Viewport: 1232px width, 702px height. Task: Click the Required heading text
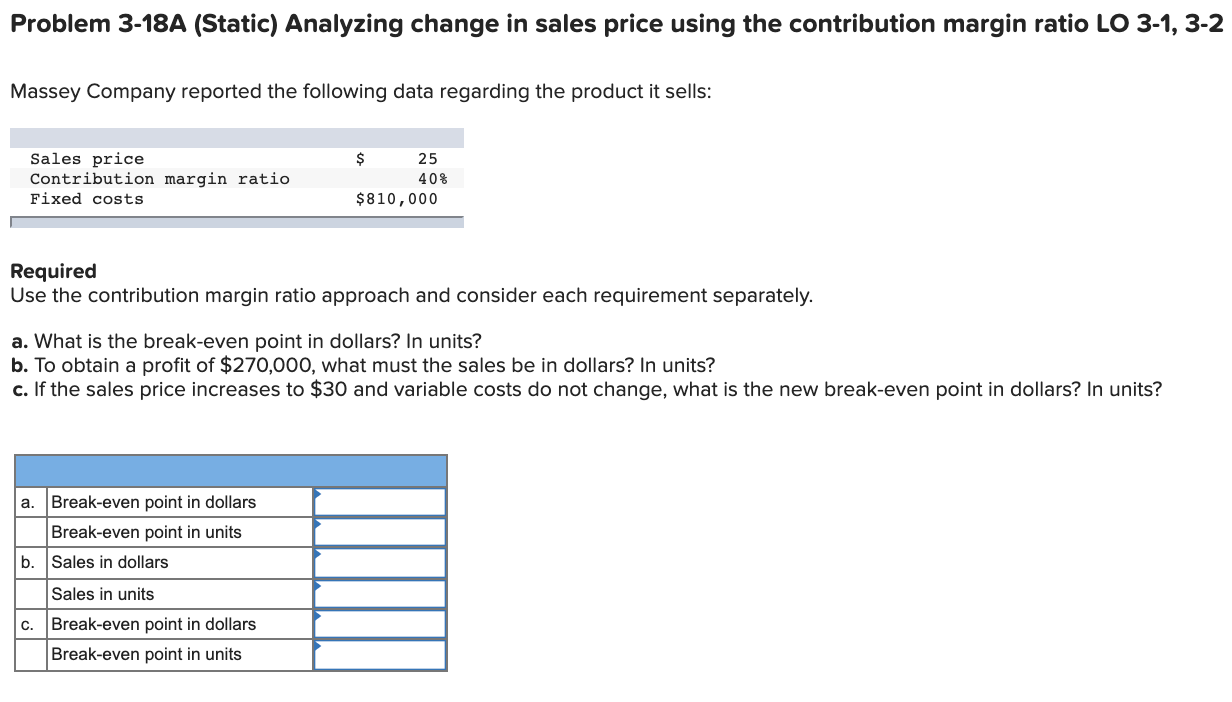point(52,271)
